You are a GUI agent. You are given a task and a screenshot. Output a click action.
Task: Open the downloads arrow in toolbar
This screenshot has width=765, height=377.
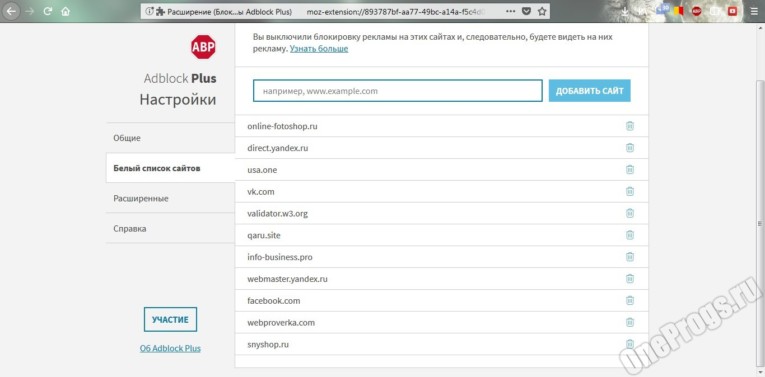coord(626,11)
